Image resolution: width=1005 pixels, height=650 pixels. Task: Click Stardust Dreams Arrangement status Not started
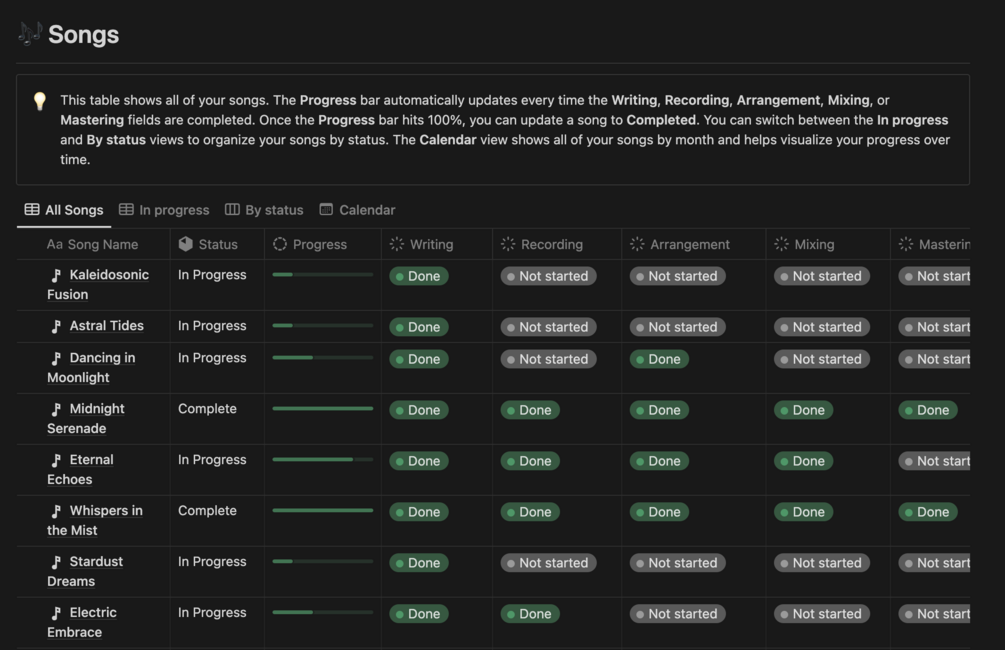[677, 563]
